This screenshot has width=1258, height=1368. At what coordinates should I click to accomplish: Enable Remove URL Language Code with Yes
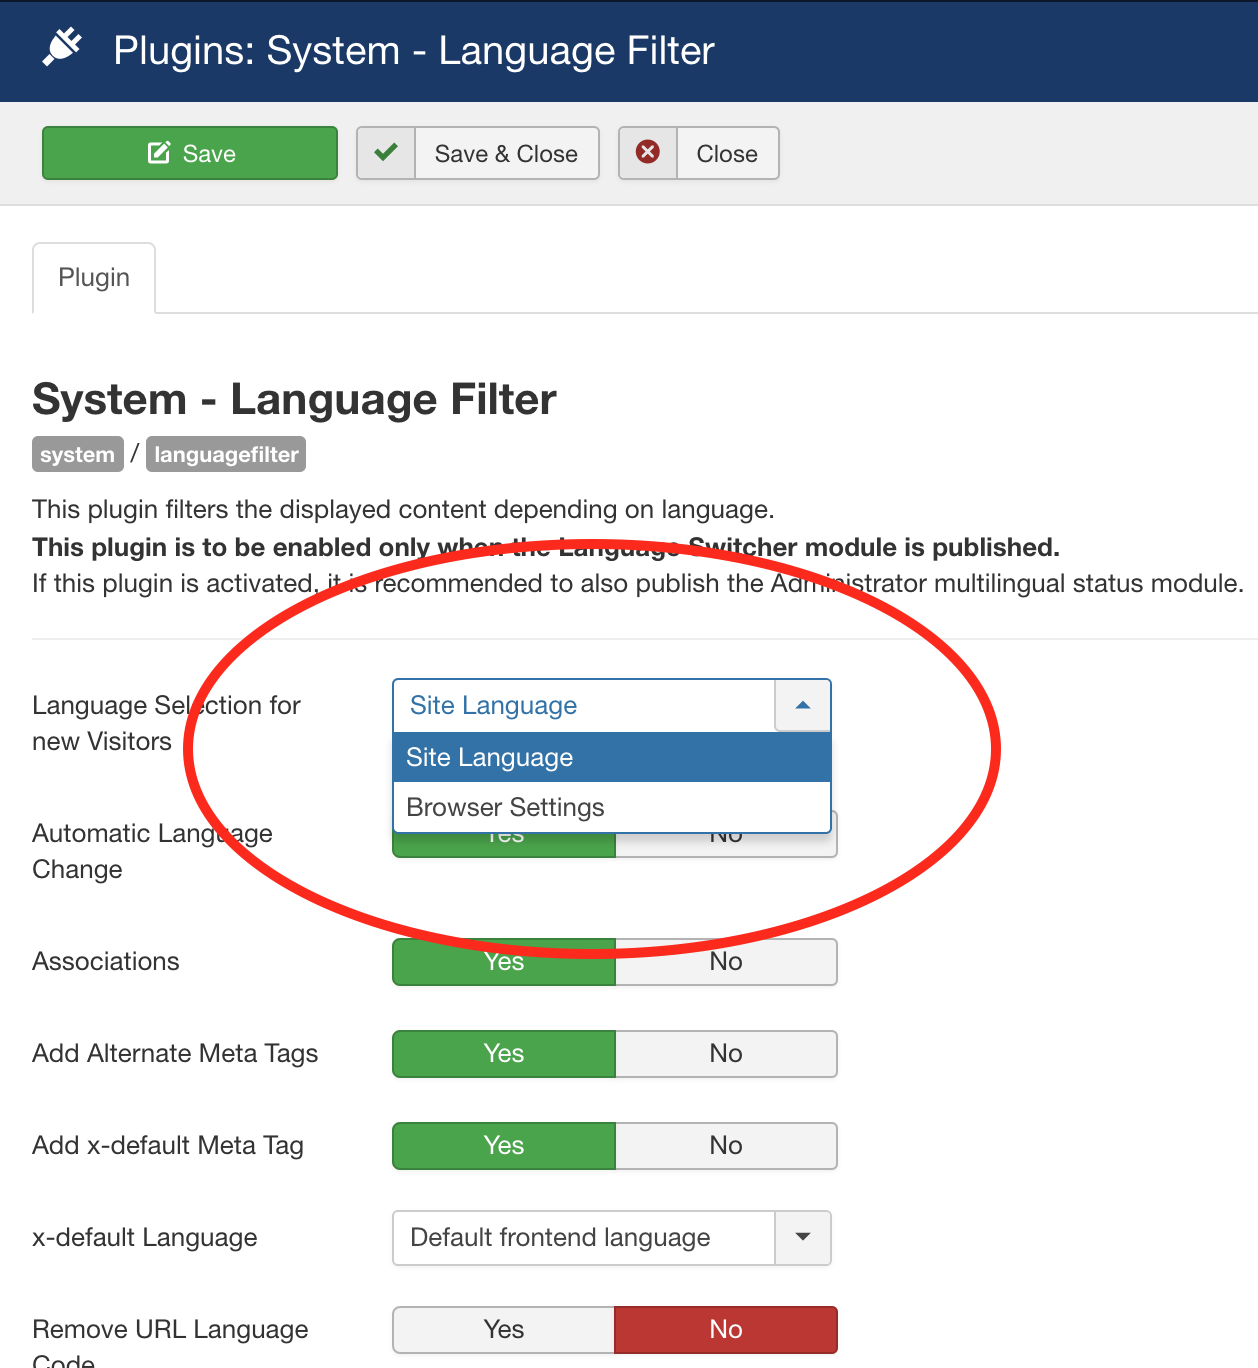coord(504,1330)
